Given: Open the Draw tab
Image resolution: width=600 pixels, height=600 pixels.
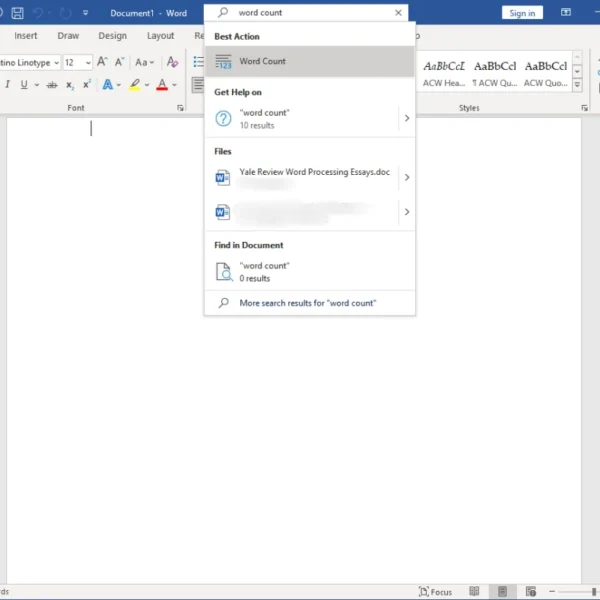Looking at the screenshot, I should [68, 36].
